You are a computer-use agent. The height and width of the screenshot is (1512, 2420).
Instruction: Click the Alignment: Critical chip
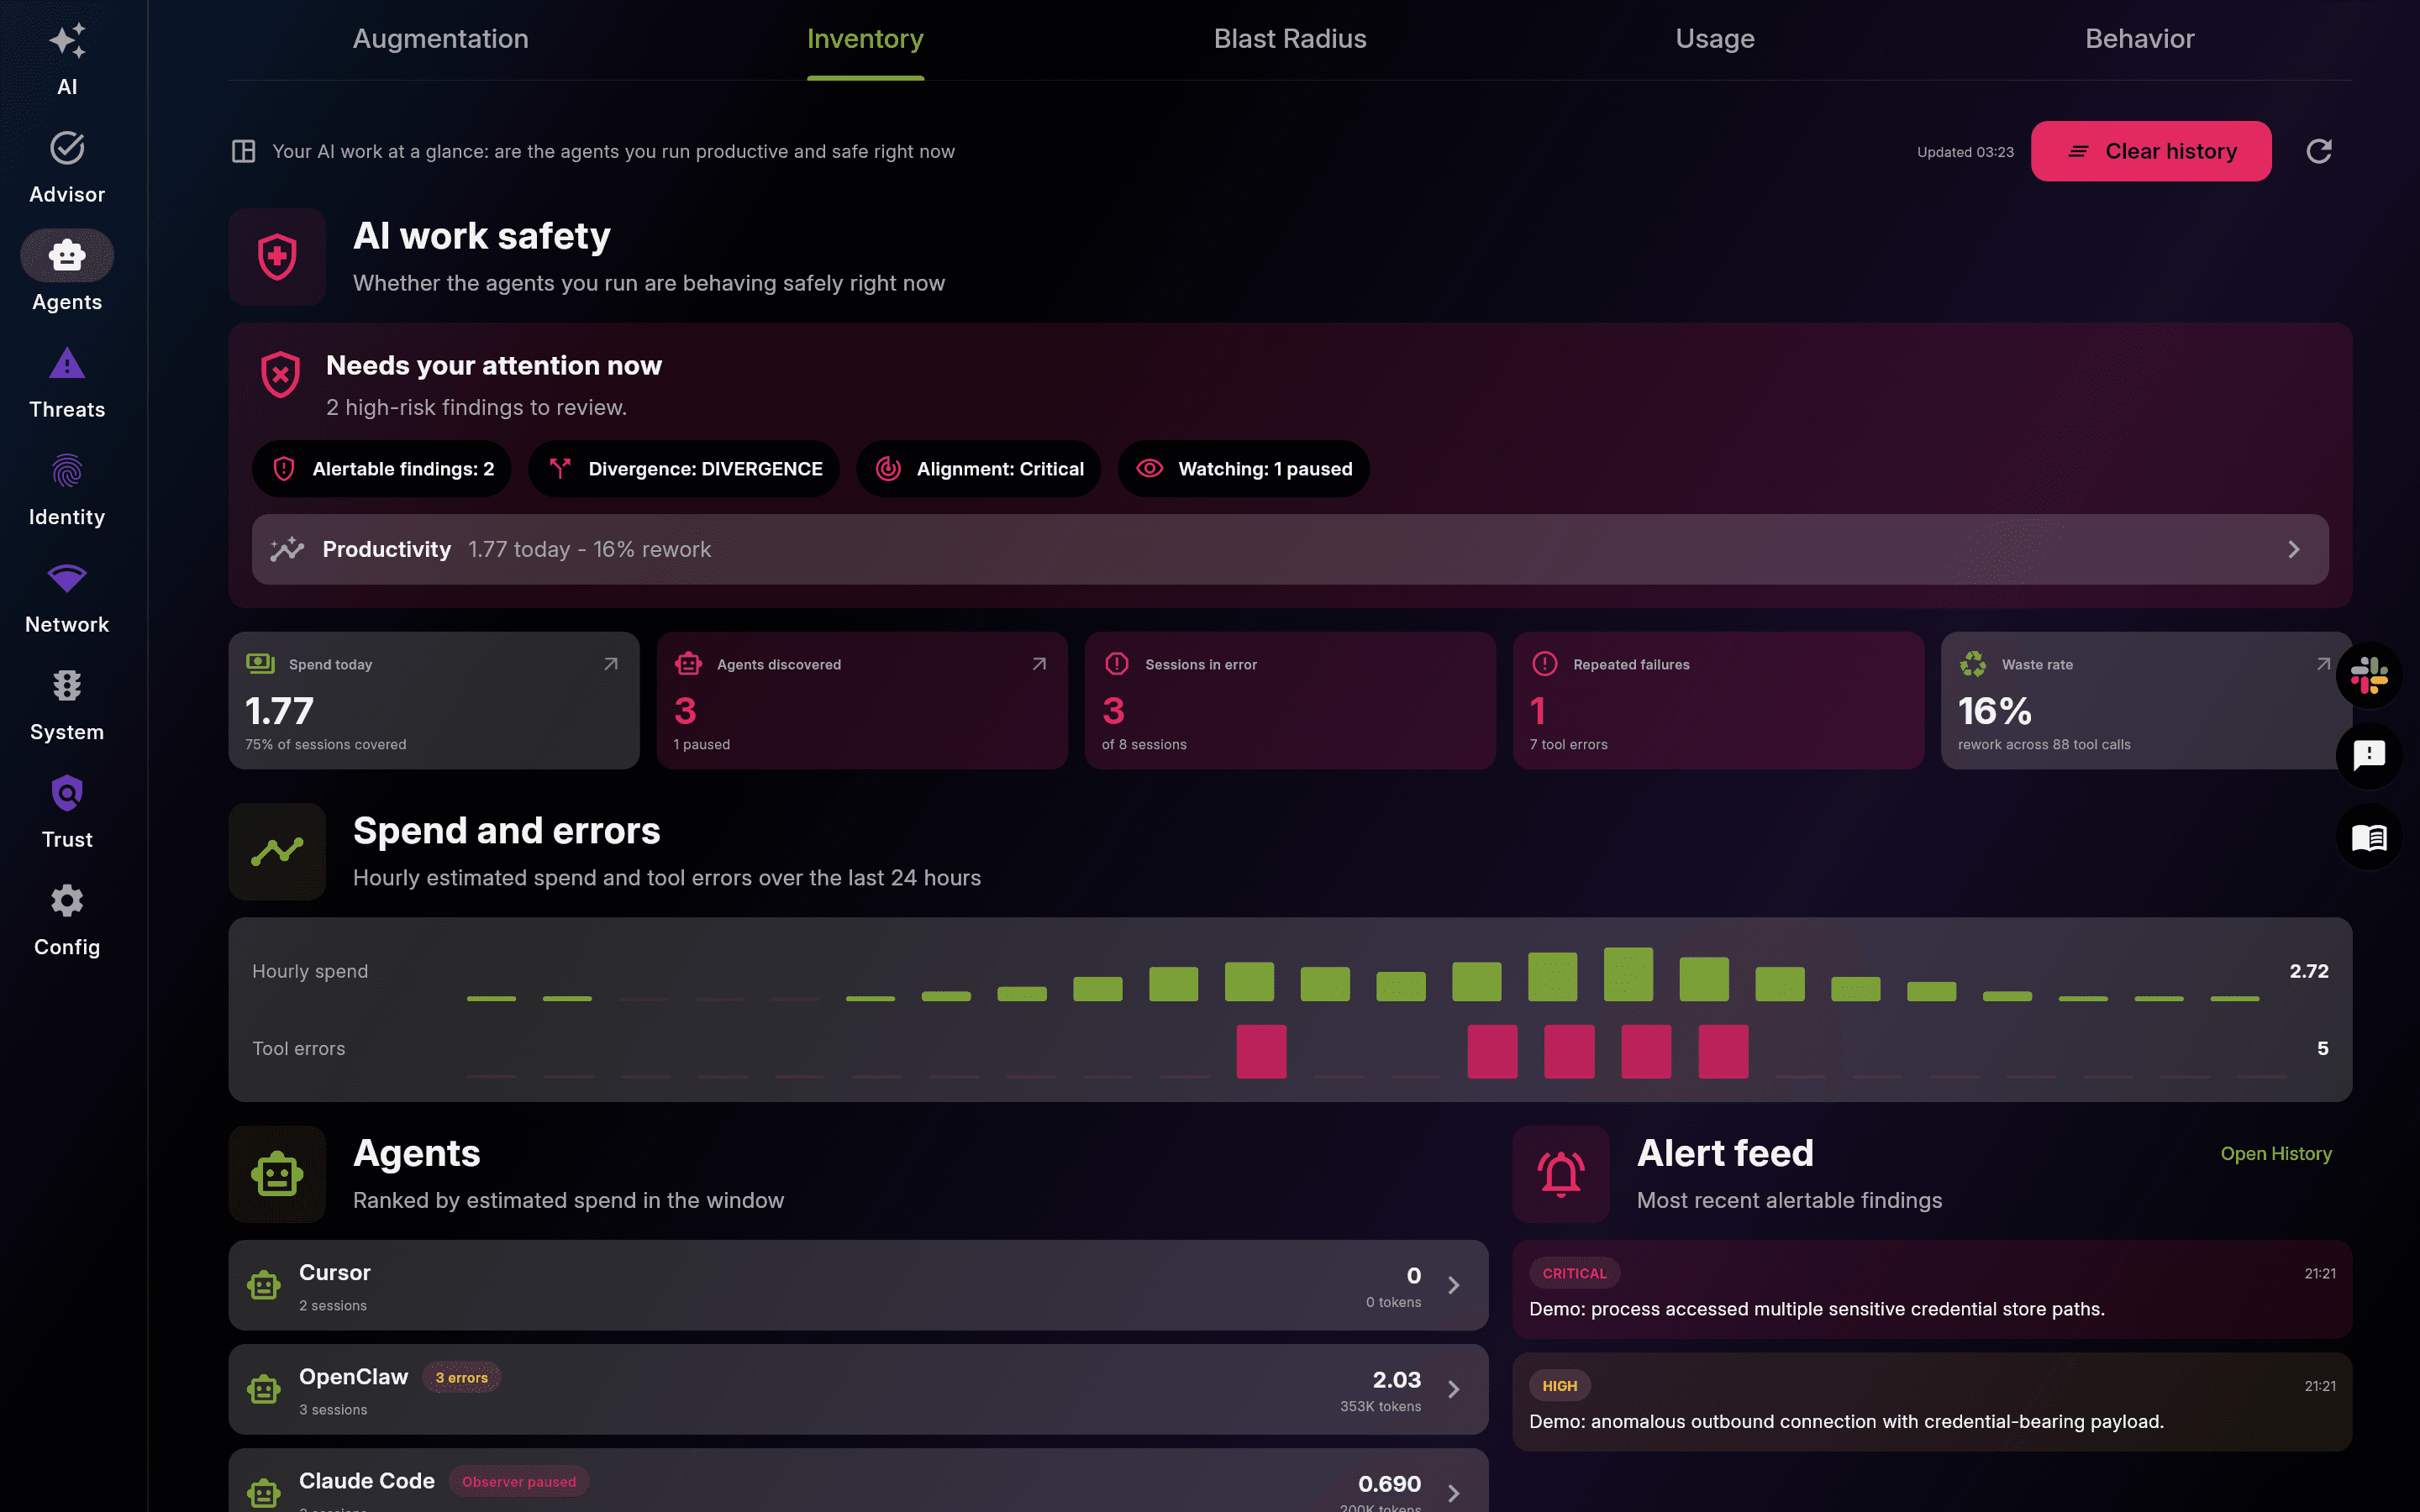pos(979,469)
